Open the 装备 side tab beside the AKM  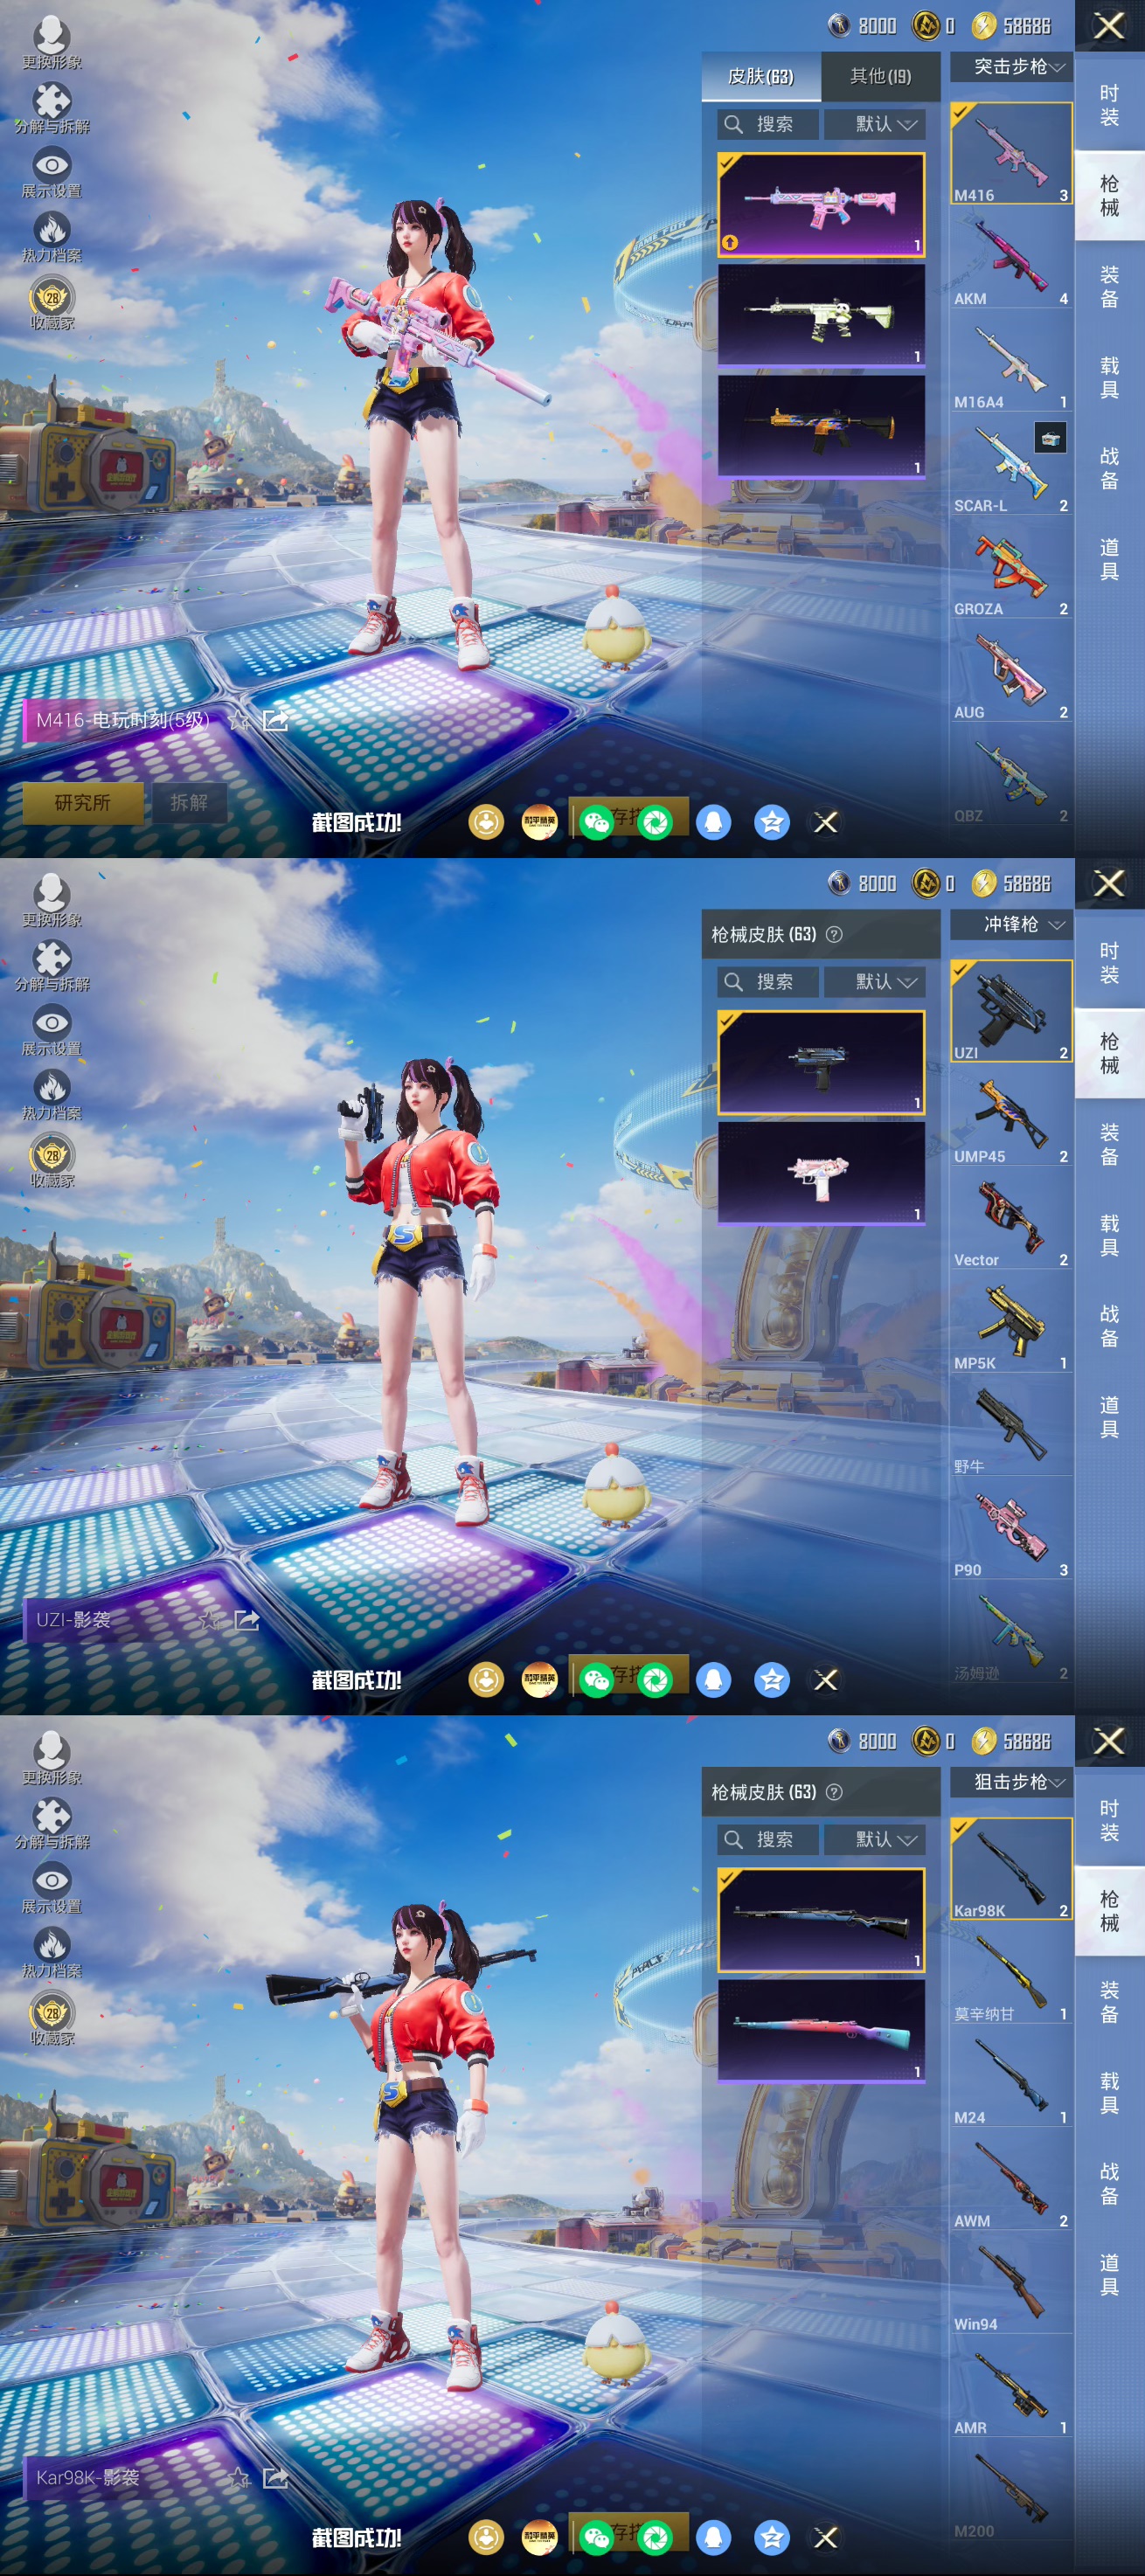click(x=1109, y=287)
